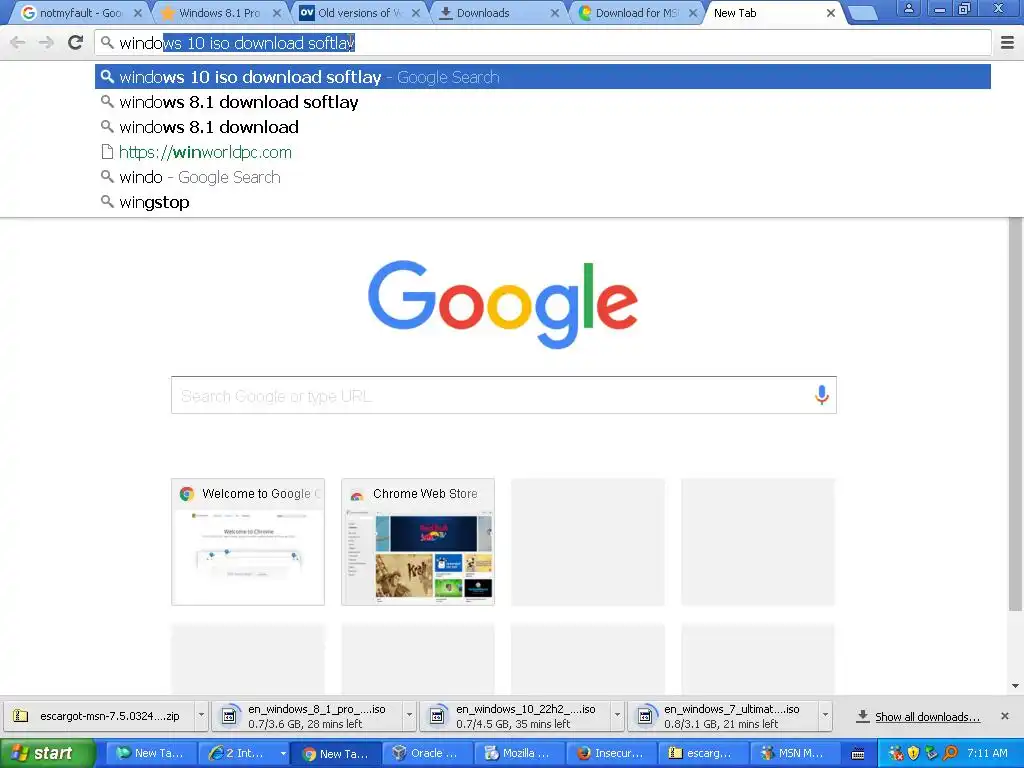Close the Windows 8.1 Pro tab
The height and width of the screenshot is (768, 1024).
(277, 13)
